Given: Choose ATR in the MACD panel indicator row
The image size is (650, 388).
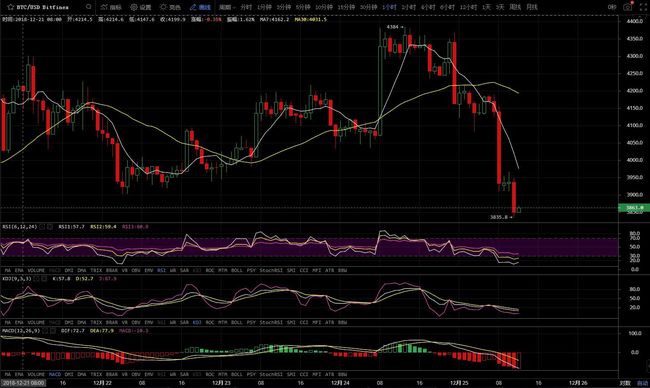Looking at the screenshot, I should tap(329, 374).
